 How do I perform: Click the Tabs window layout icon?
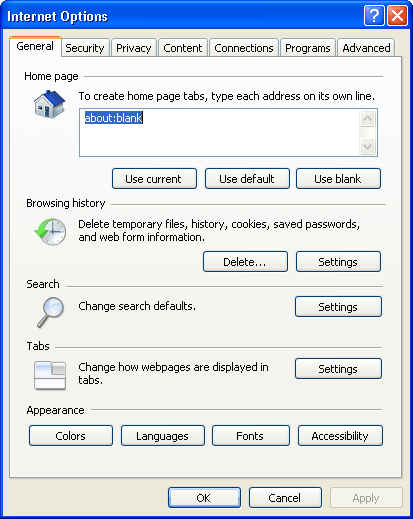pos(50,375)
